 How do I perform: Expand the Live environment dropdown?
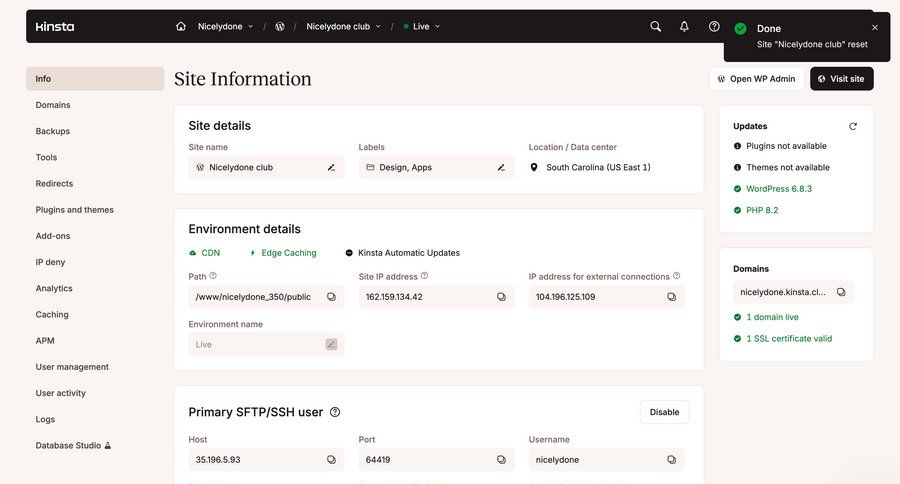click(422, 26)
